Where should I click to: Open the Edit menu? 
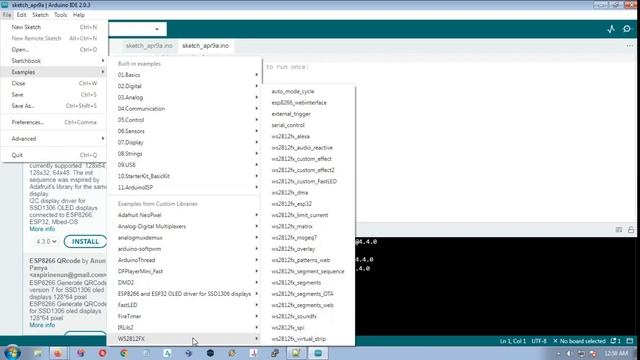[x=21, y=15]
